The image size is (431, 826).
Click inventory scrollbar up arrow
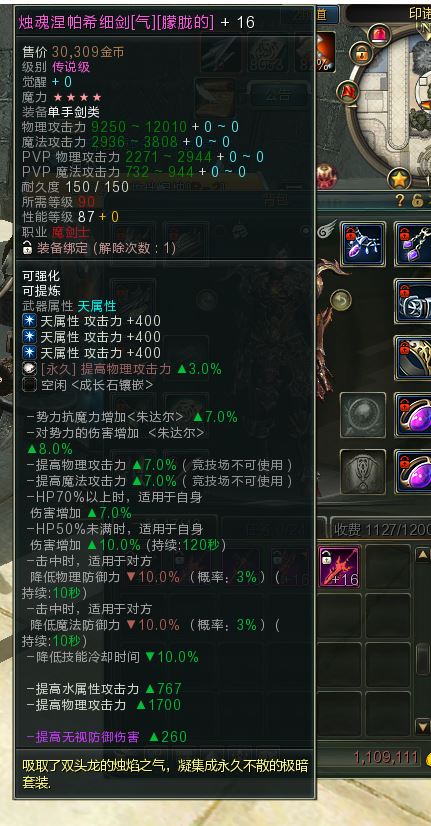pyautogui.click(x=423, y=554)
